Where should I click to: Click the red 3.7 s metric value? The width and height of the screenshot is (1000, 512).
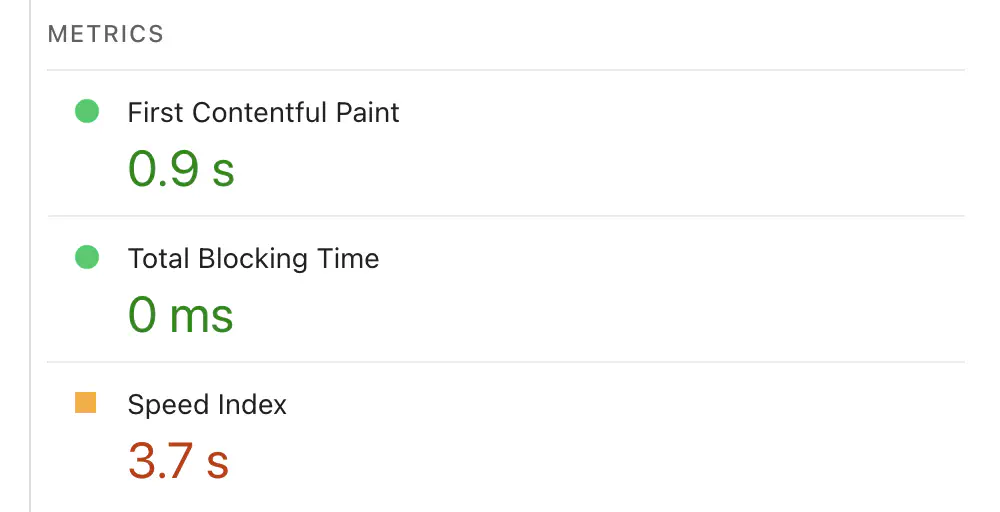178,461
